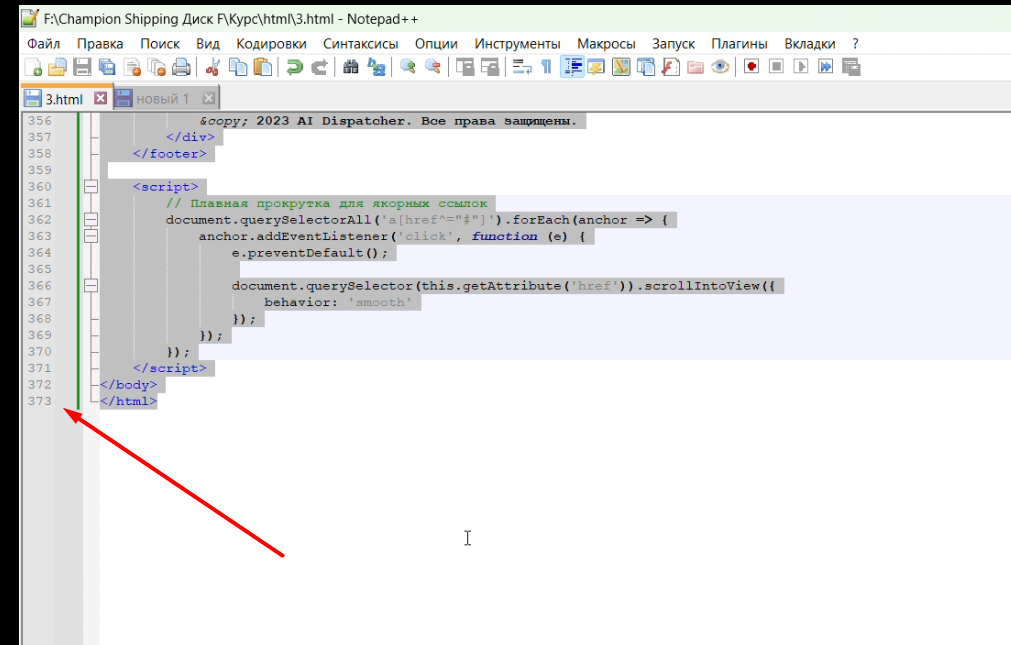
Task: Open the Инструменты menu
Action: (517, 44)
